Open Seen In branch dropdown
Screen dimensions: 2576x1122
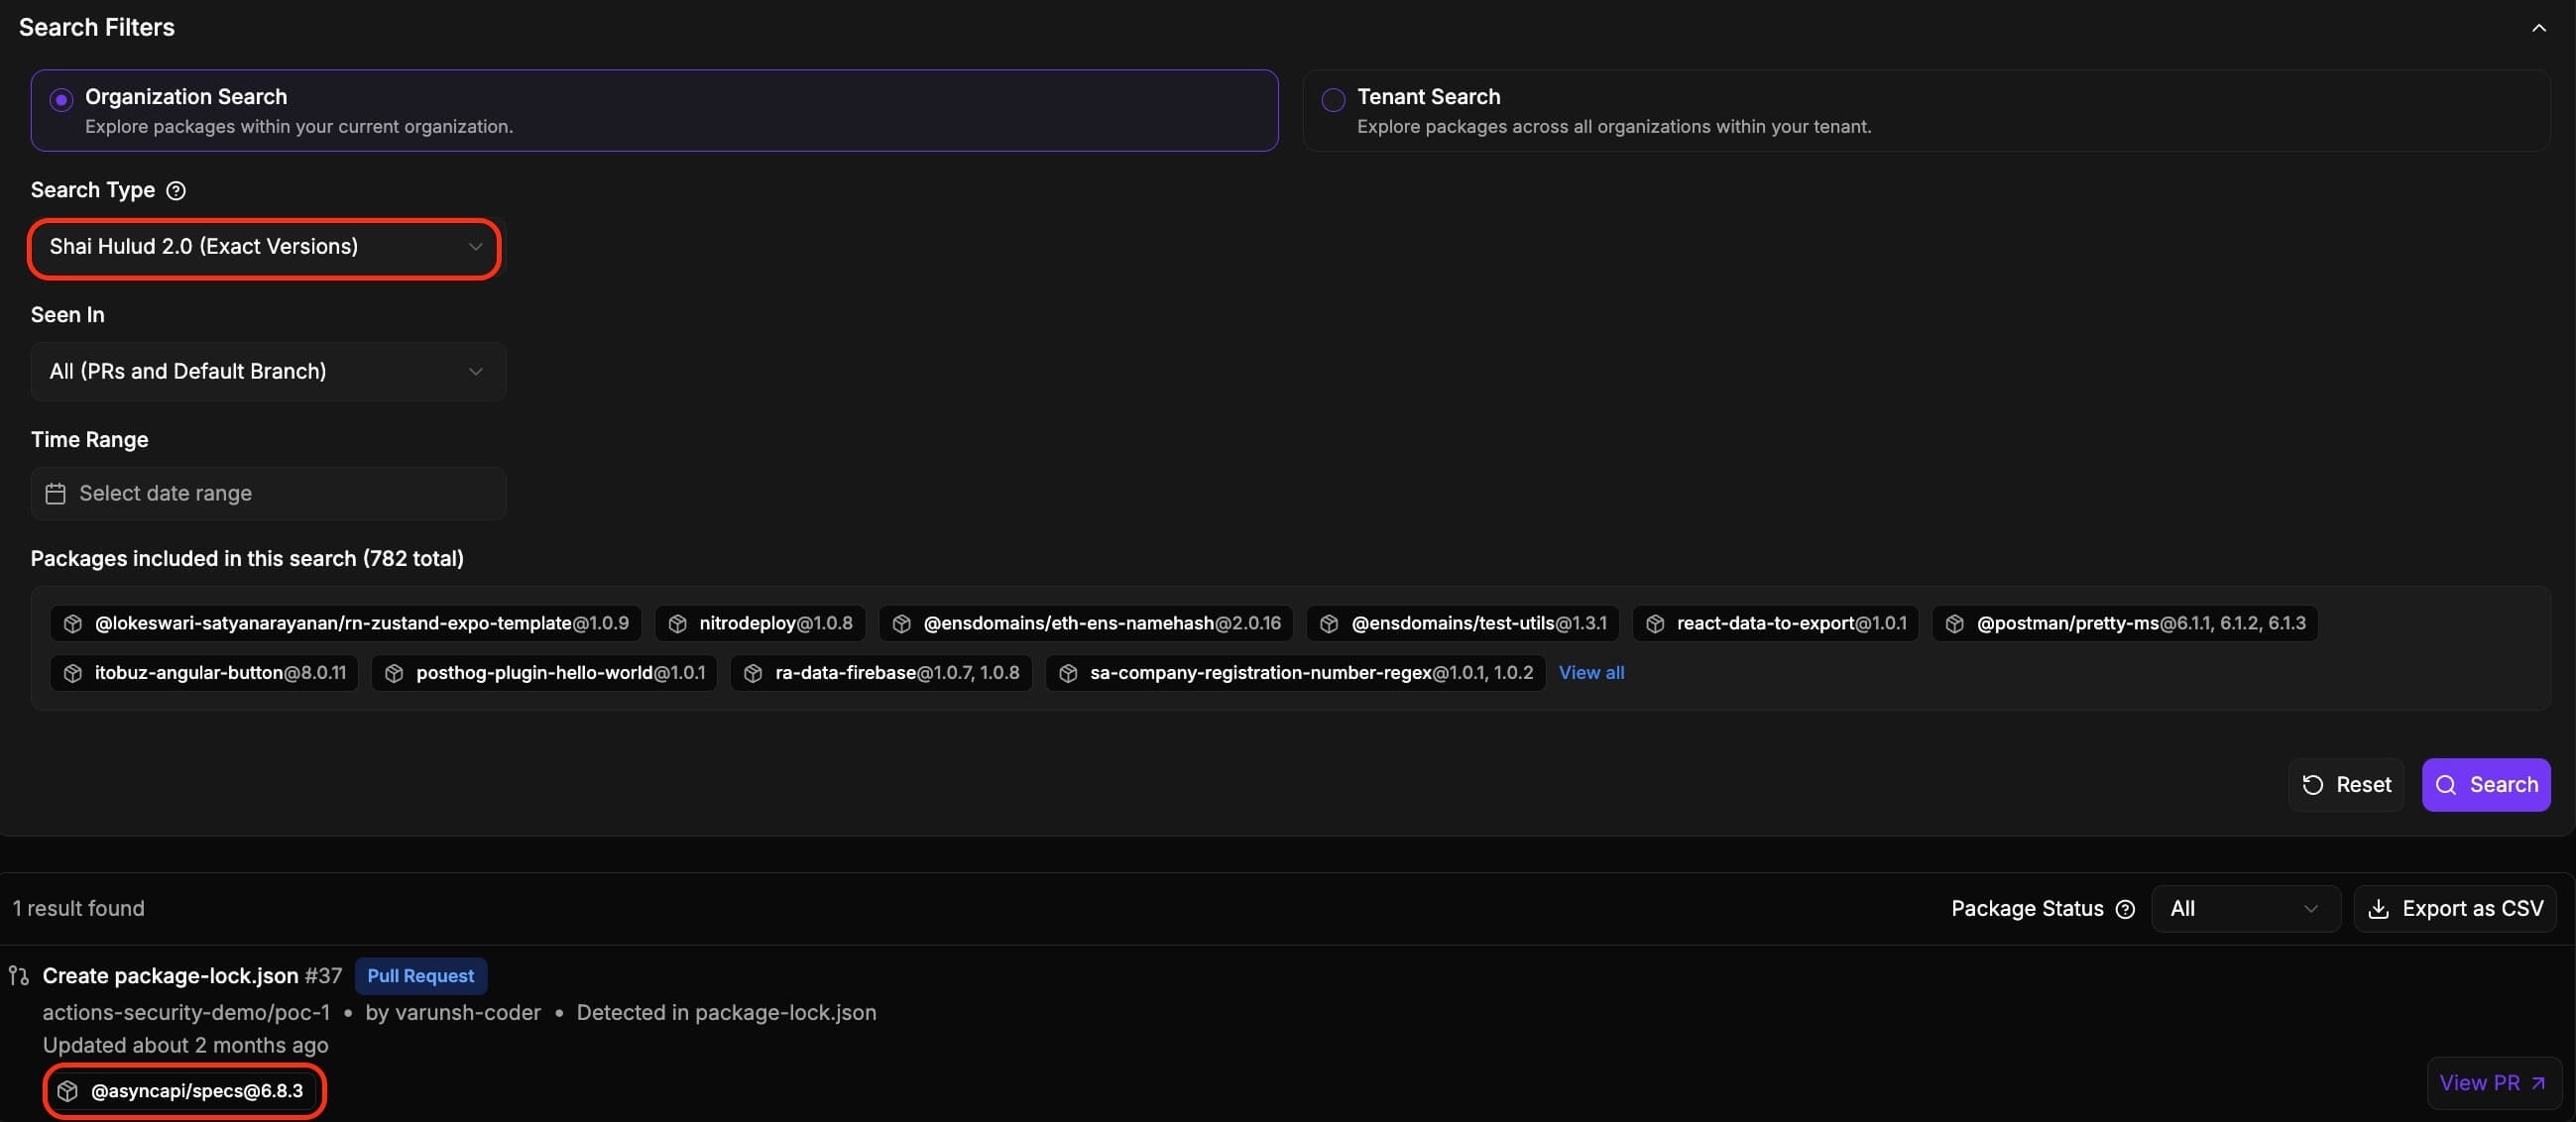268,372
